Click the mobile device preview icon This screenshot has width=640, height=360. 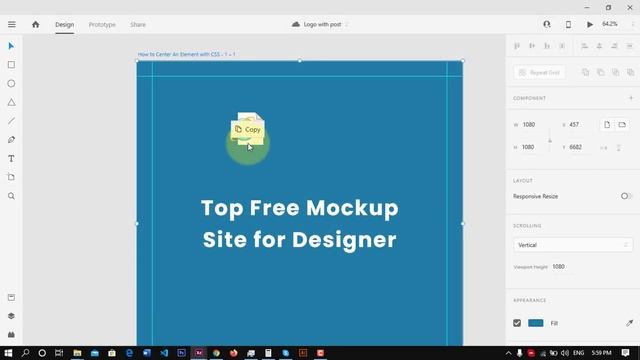(x=568, y=24)
